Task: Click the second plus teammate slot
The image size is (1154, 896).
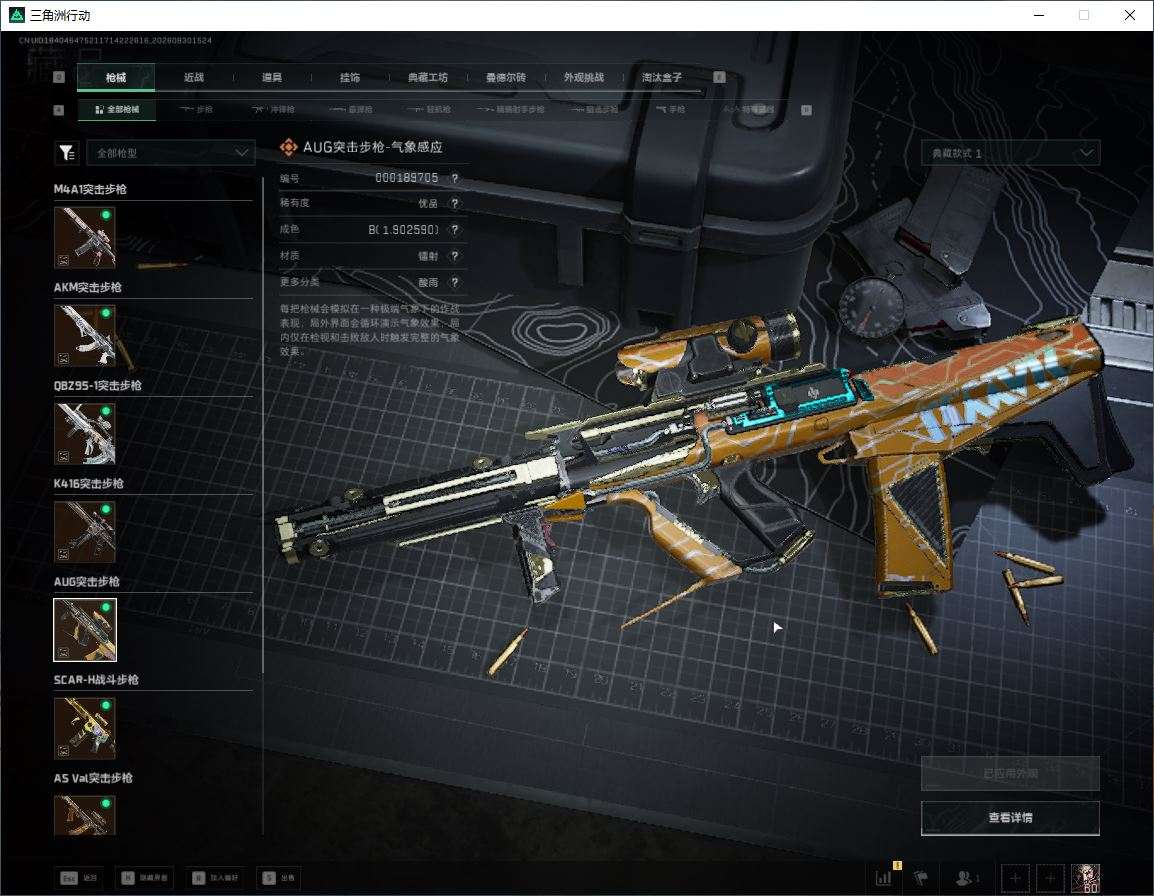Action: click(1050, 878)
